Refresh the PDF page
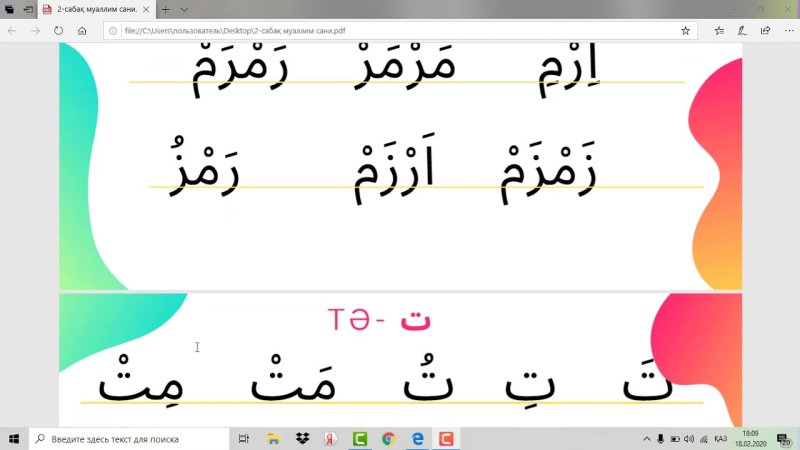 coord(59,31)
